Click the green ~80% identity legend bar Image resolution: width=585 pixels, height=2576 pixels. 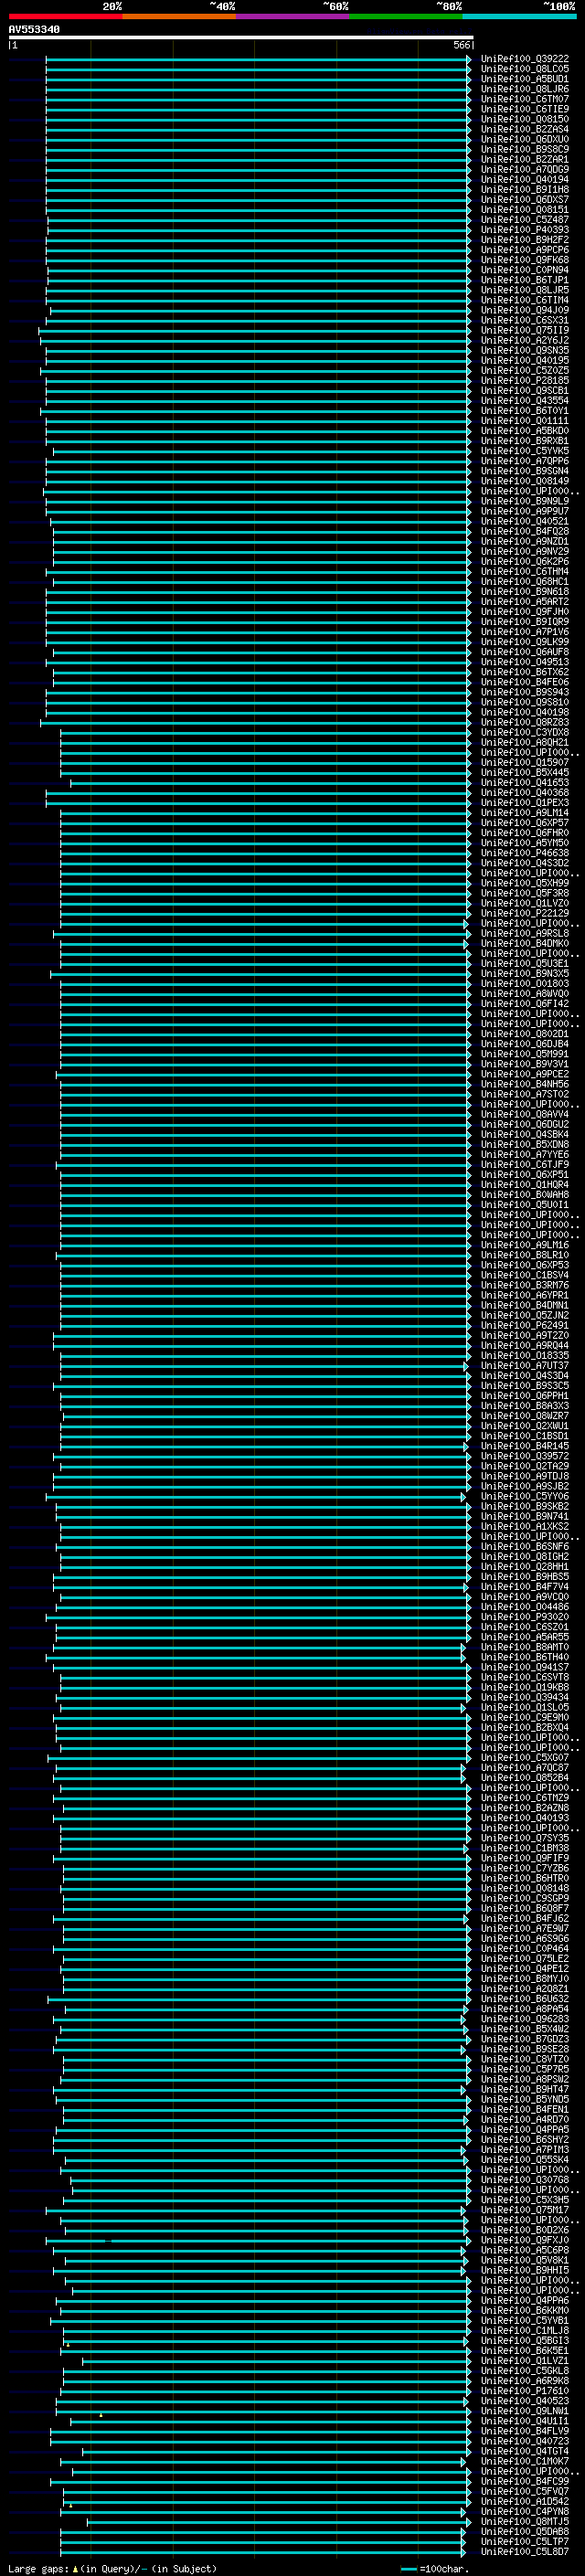(x=406, y=16)
